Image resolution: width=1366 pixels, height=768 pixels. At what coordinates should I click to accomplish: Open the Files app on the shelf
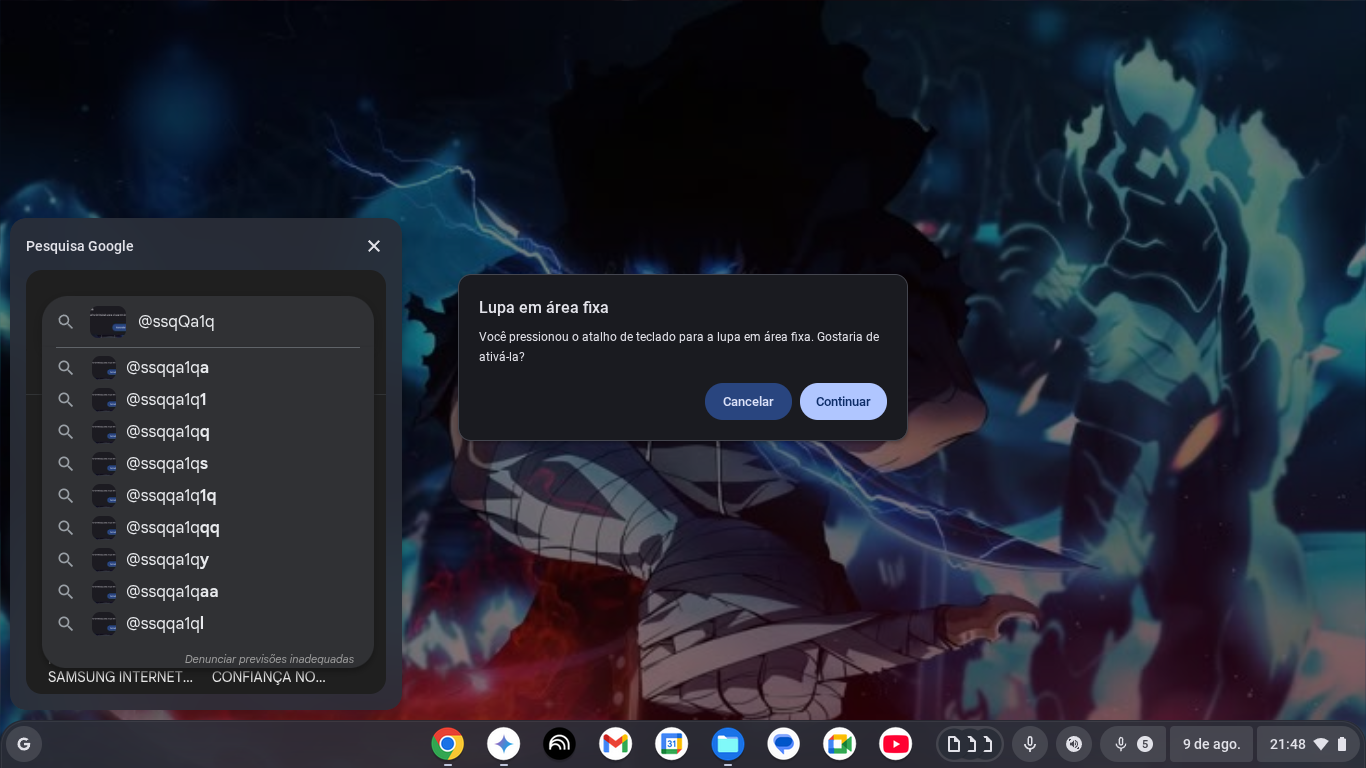point(728,744)
